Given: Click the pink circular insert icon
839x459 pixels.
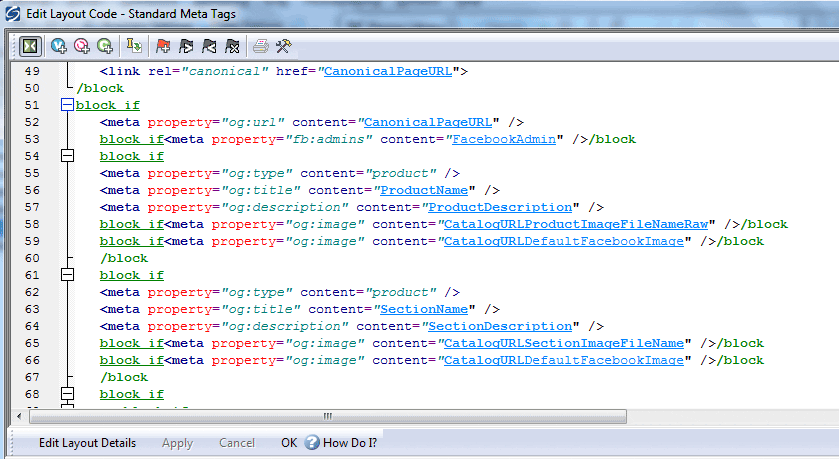Looking at the screenshot, I should tap(82, 45).
